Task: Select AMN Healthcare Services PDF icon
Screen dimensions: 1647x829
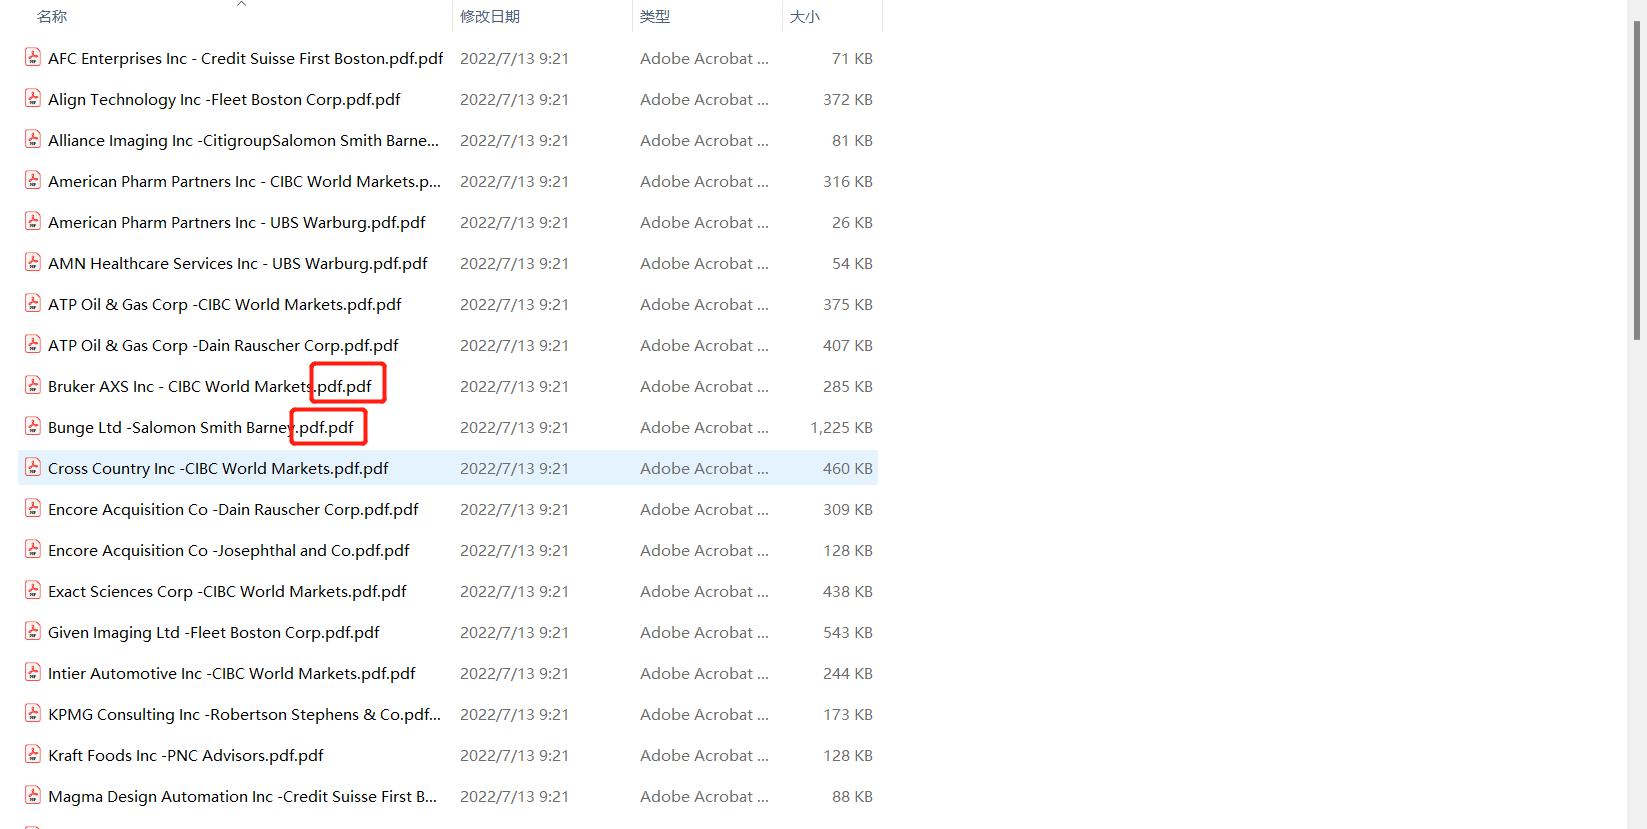Action: click(x=33, y=262)
